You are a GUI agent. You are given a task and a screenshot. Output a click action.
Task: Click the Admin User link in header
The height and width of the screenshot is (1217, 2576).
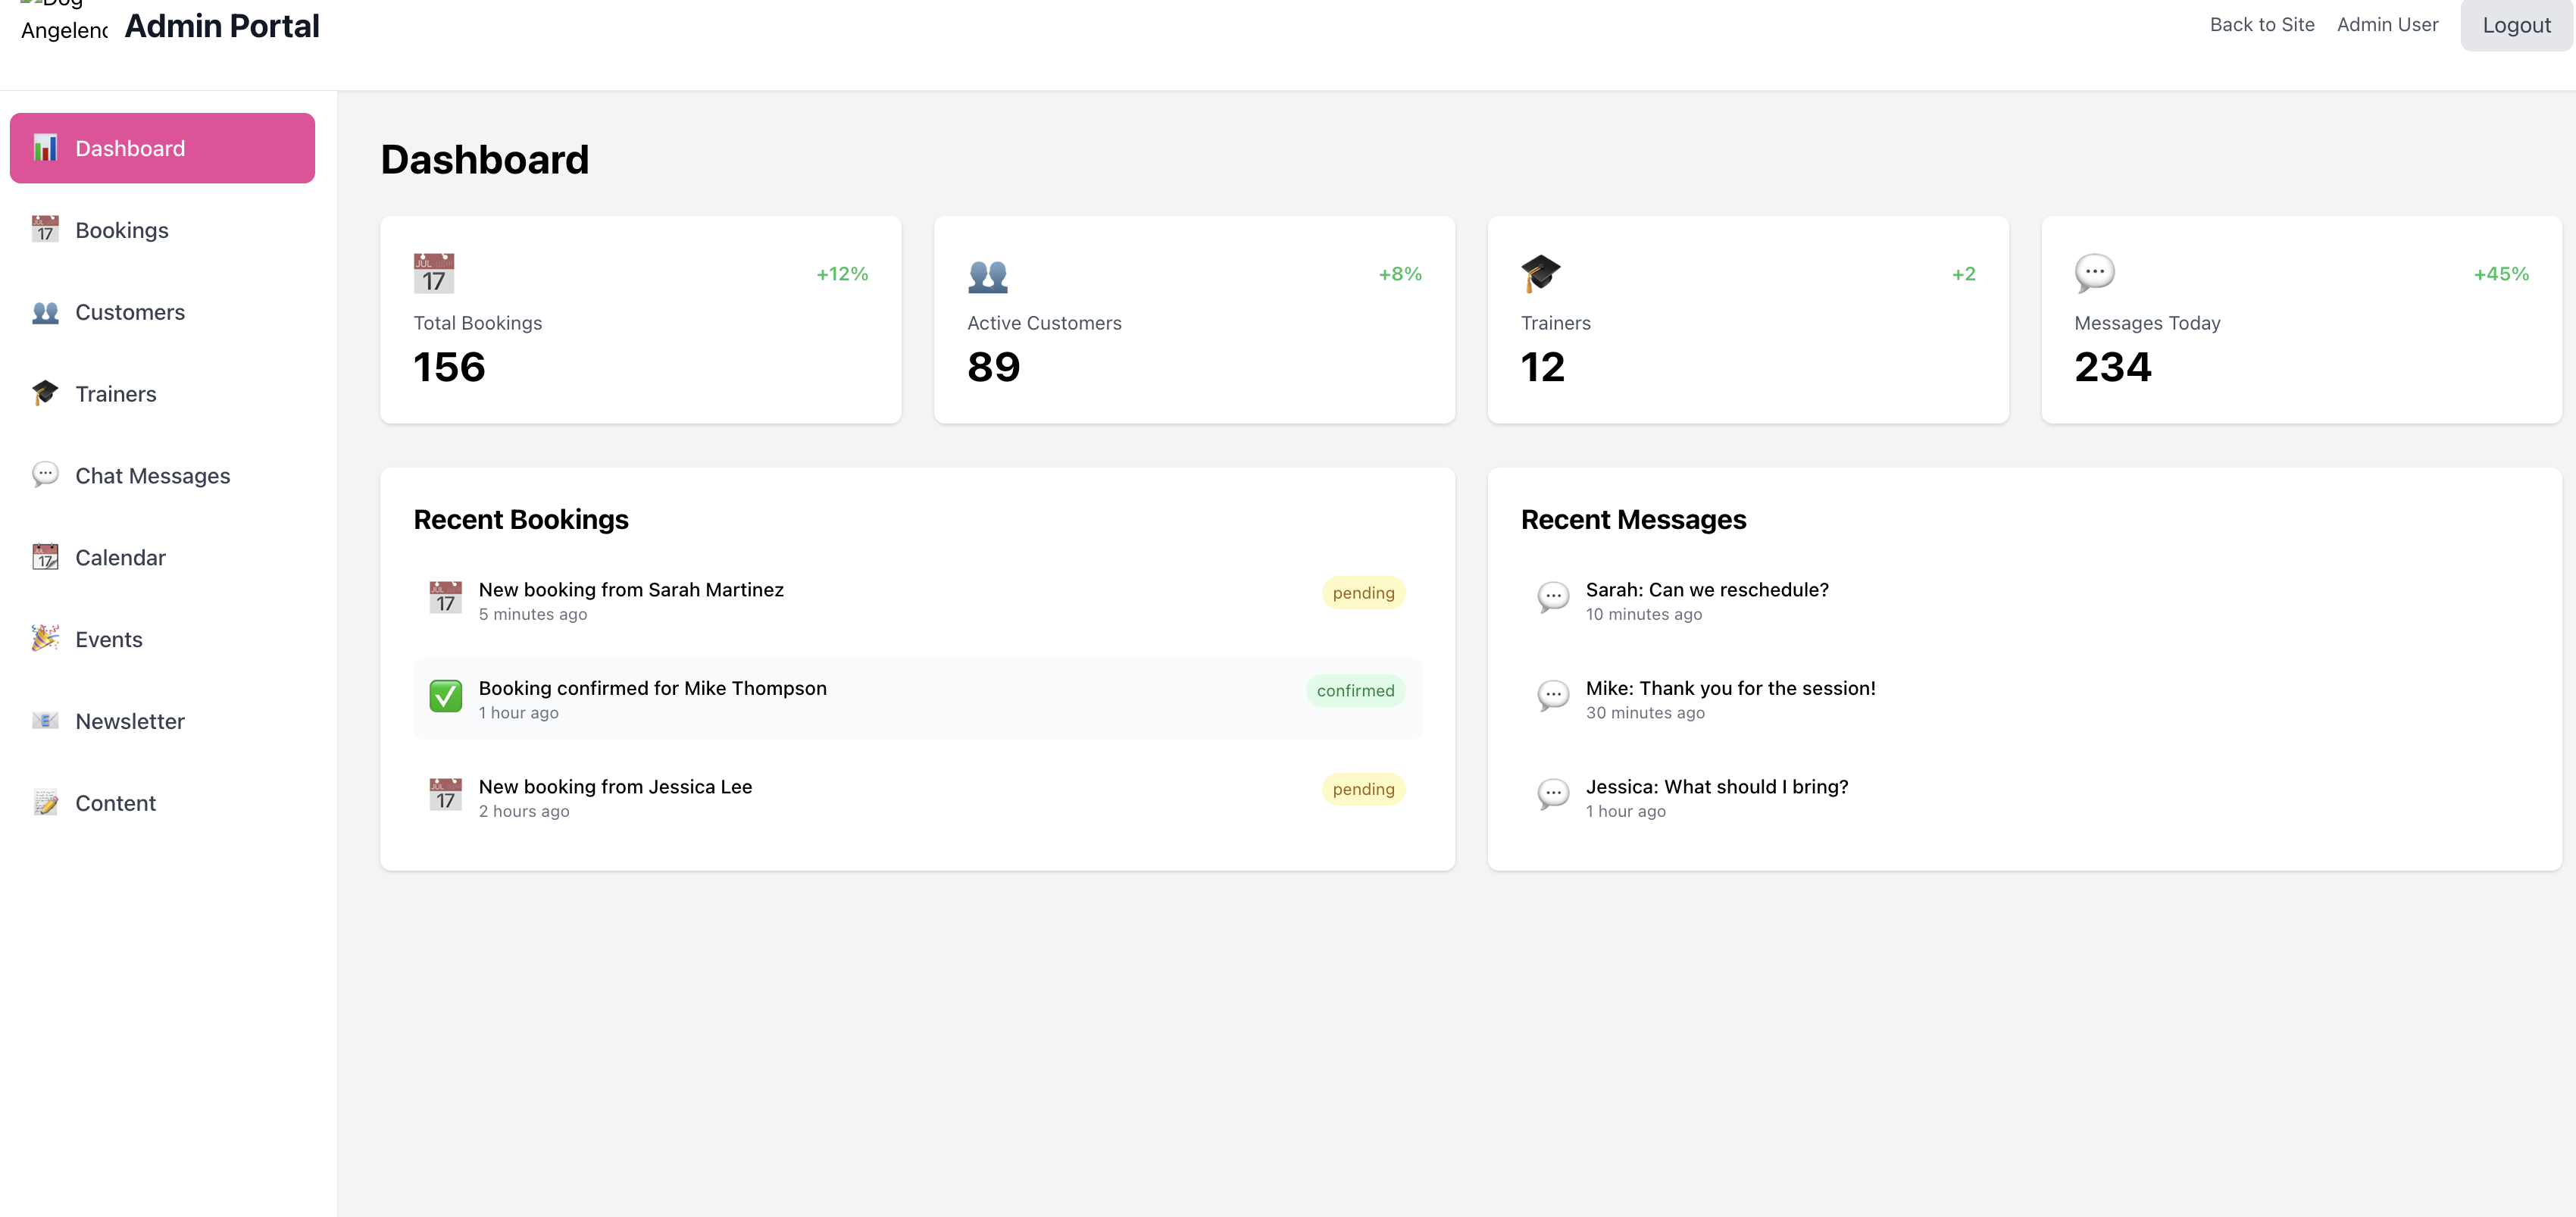2387,25
